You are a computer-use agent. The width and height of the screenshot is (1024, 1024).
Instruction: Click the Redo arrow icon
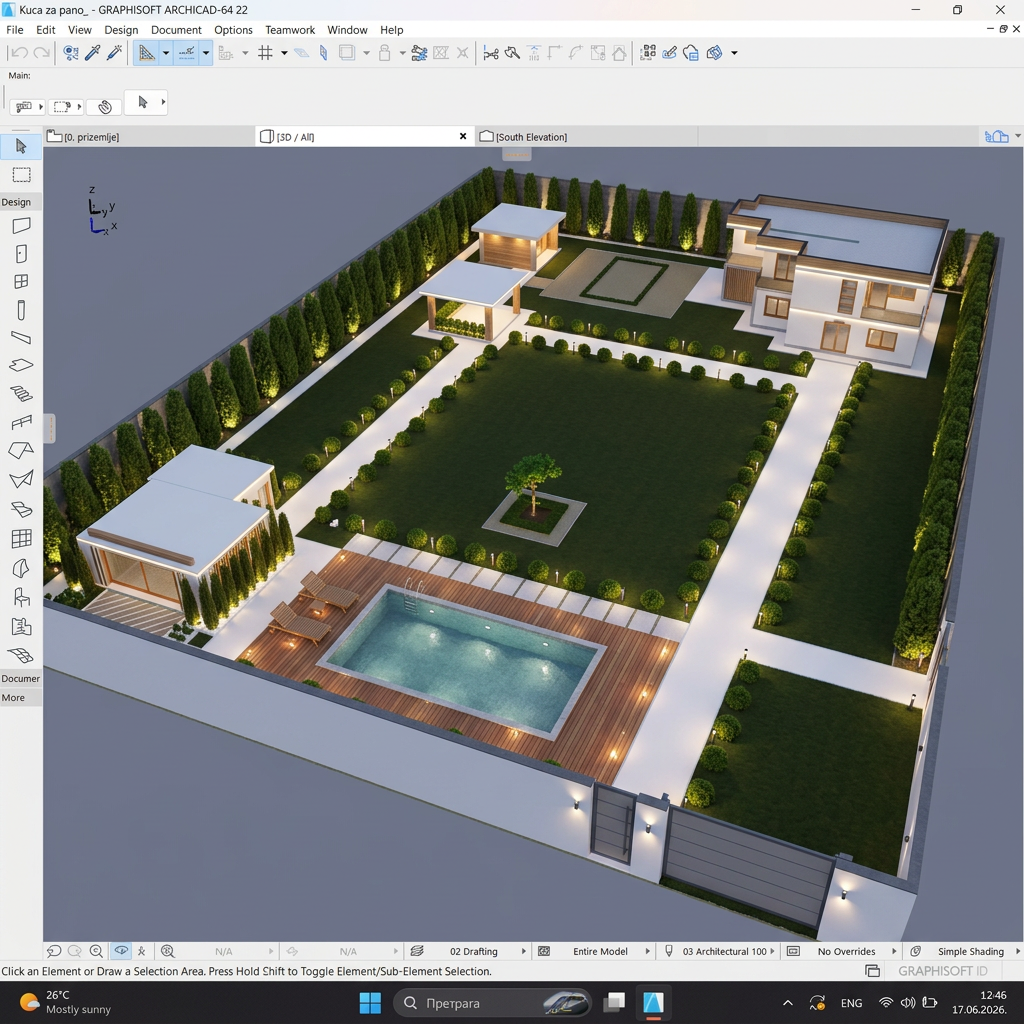[x=41, y=53]
